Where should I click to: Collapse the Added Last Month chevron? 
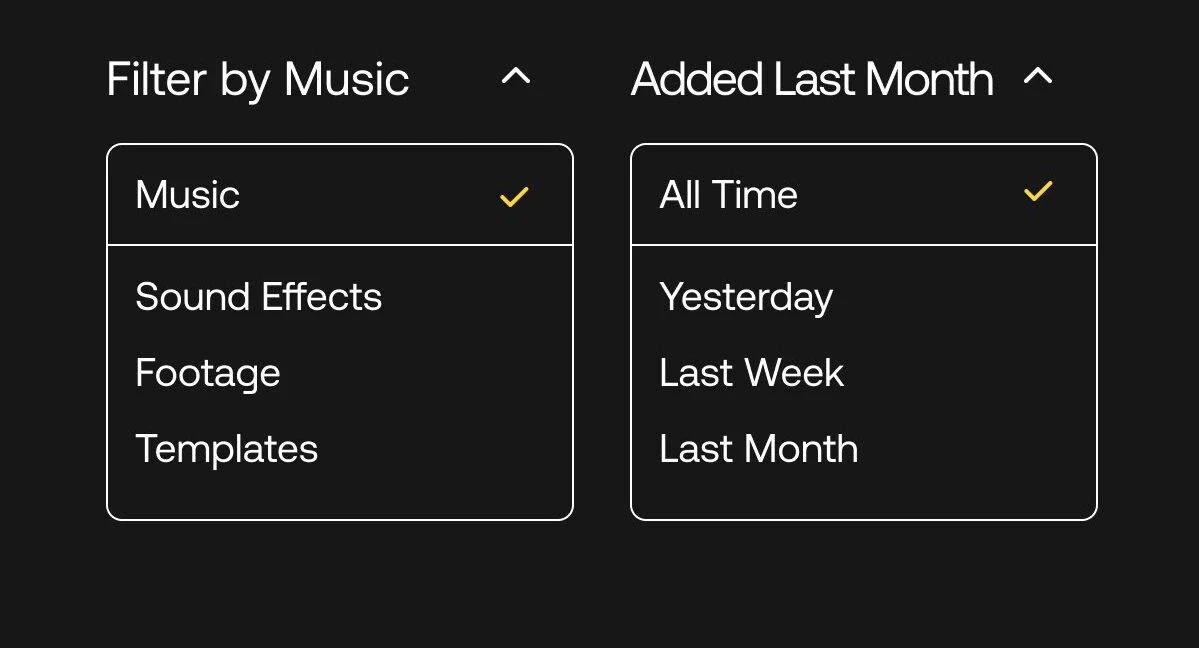tap(1038, 76)
